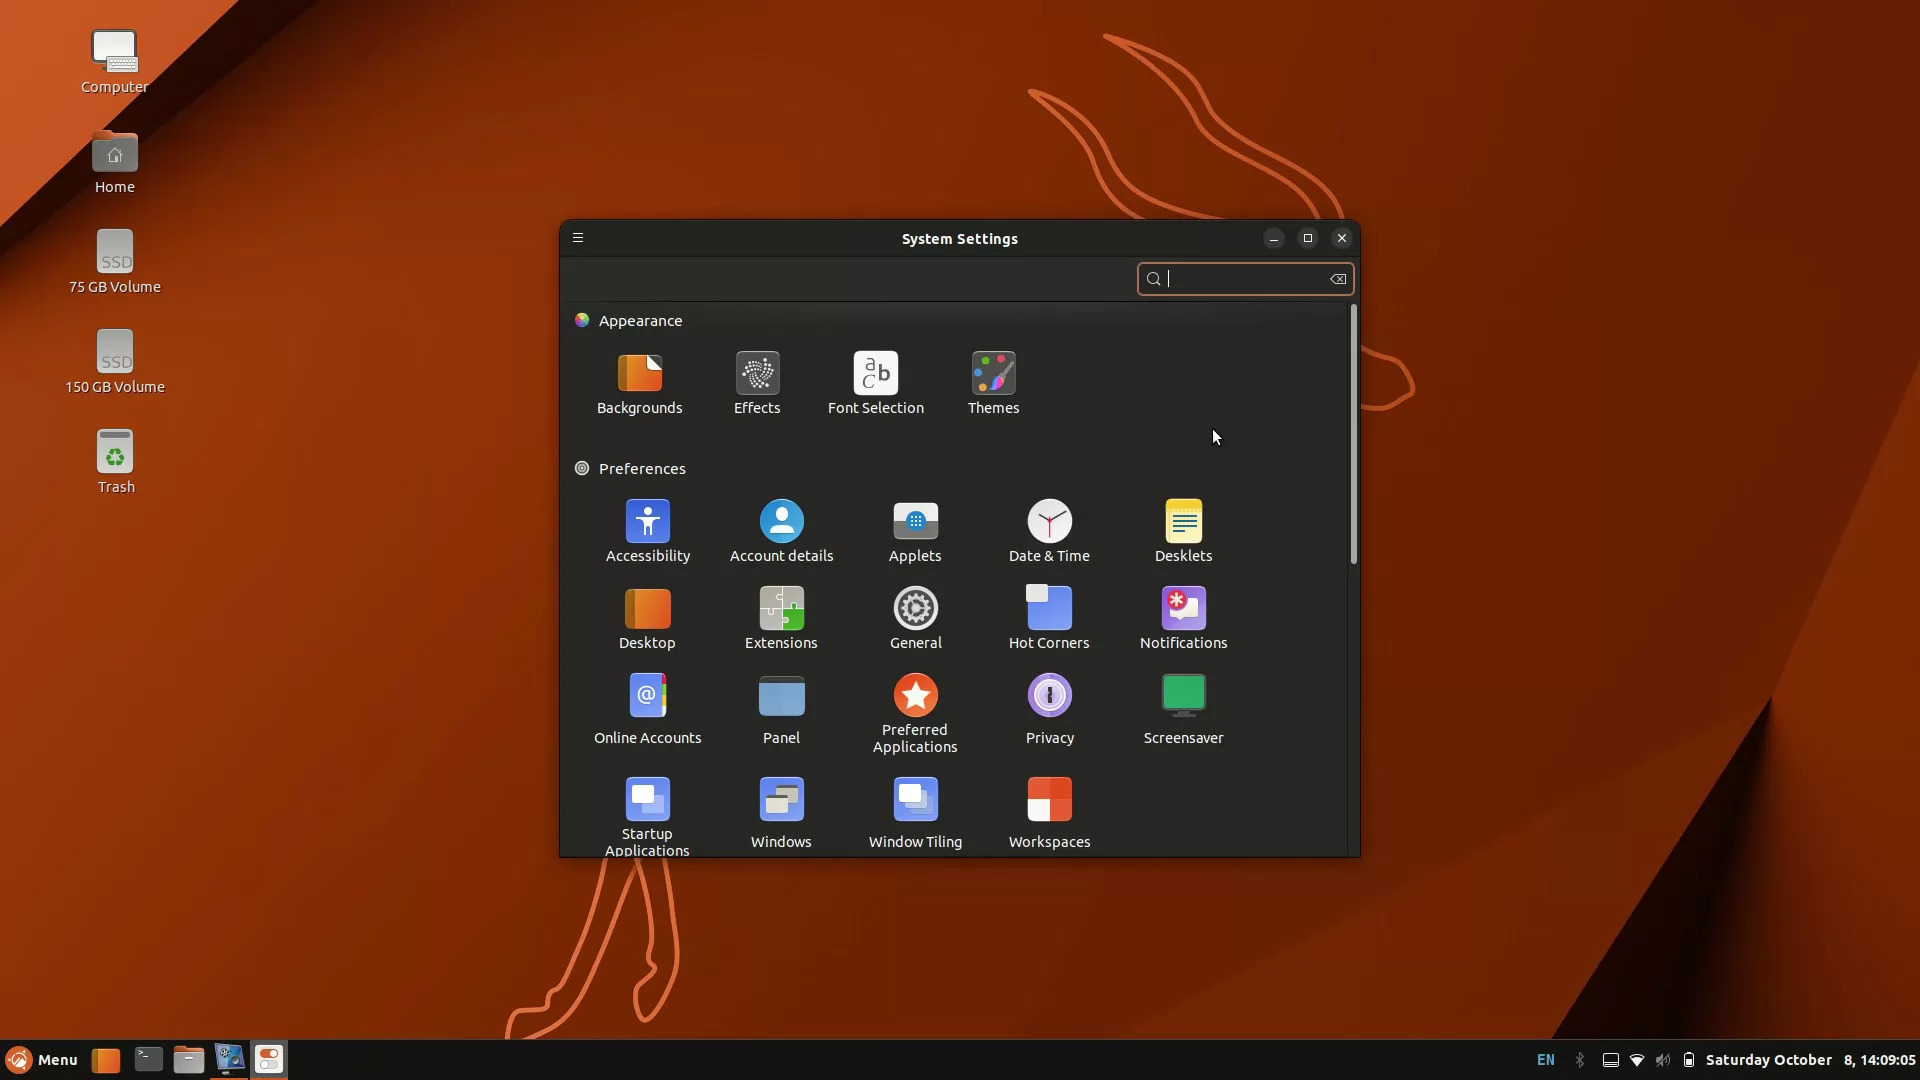Open the System Settings hamburger menu
Viewport: 1920px width, 1080px height.
coord(578,238)
